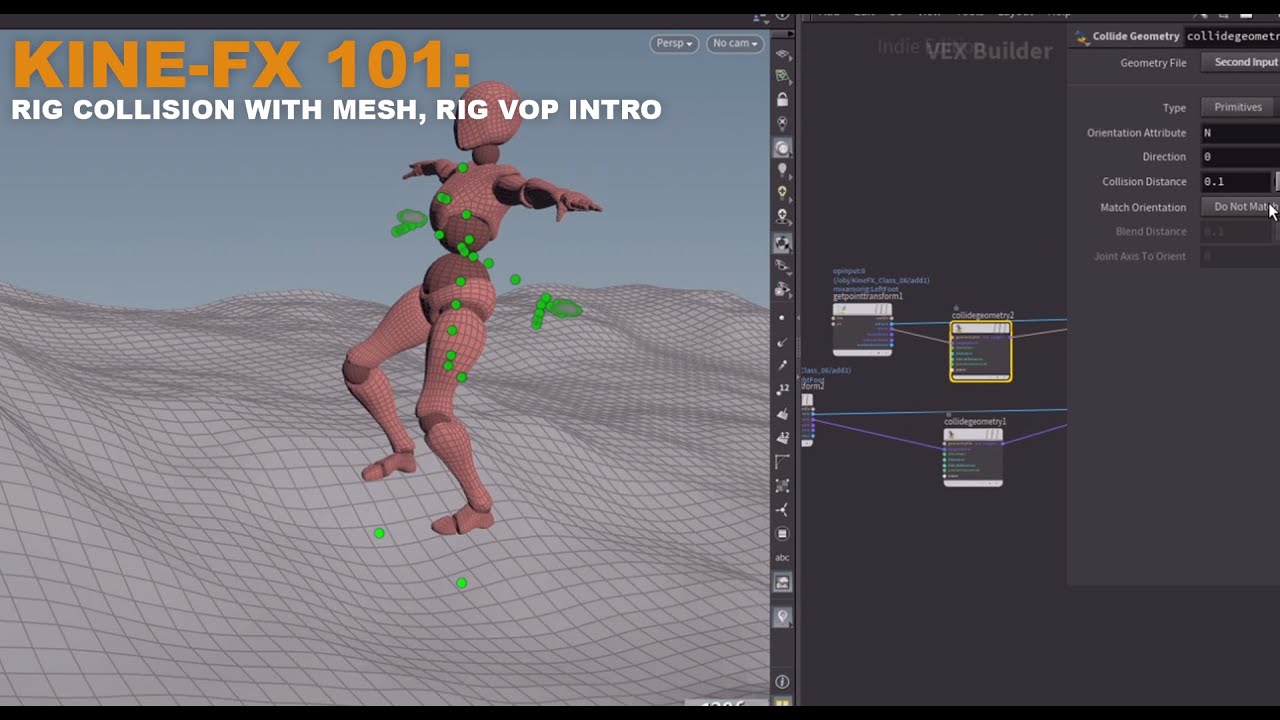Open Match Orientation Do Not Match dropdown

pyautogui.click(x=1240, y=207)
